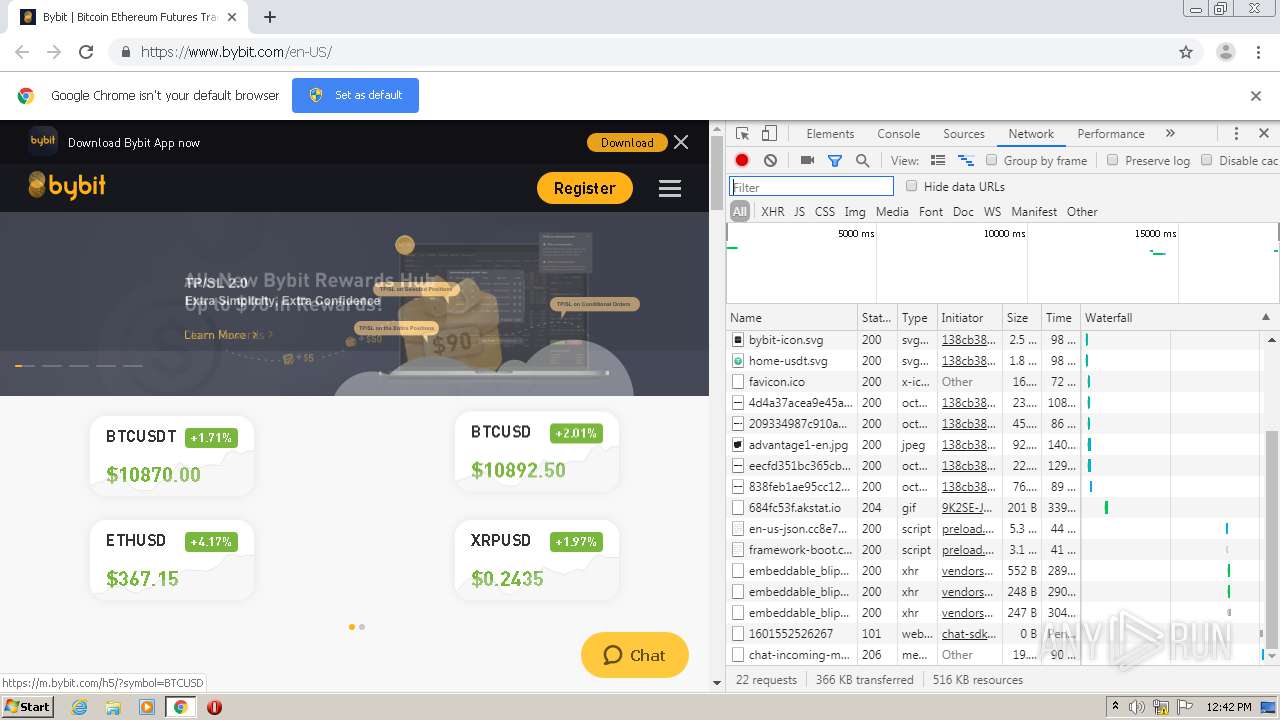
Task: Dismiss the default browser infobar
Action: click(1256, 96)
